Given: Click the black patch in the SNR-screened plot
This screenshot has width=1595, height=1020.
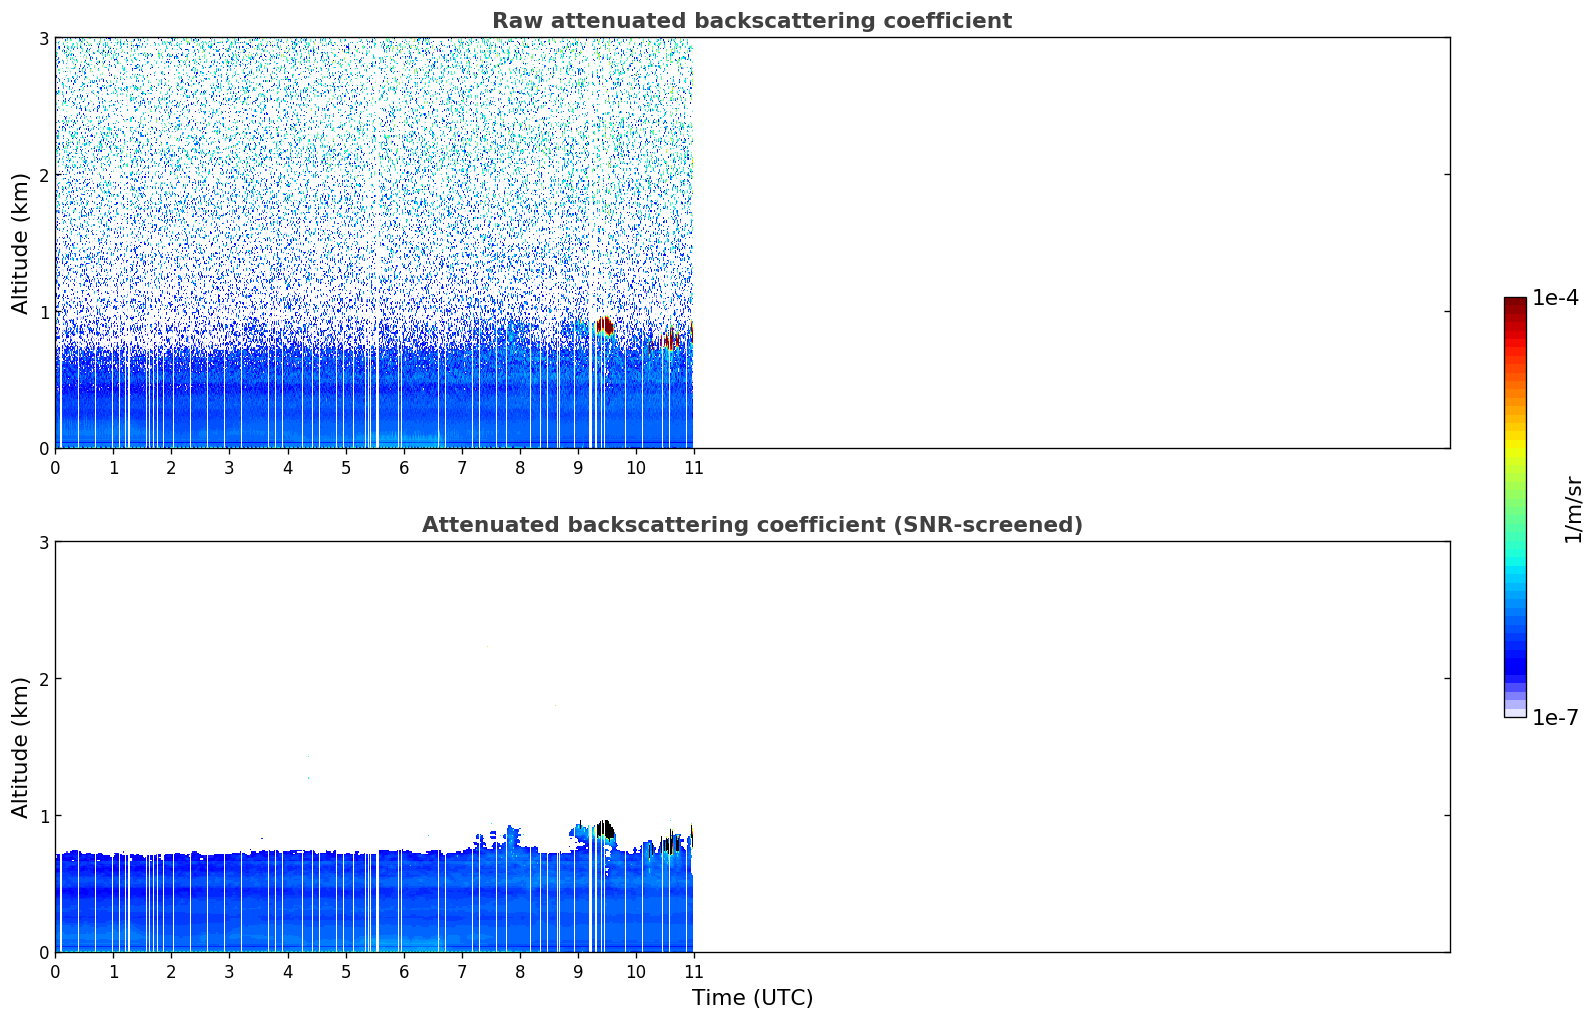Looking at the screenshot, I should tap(605, 829).
